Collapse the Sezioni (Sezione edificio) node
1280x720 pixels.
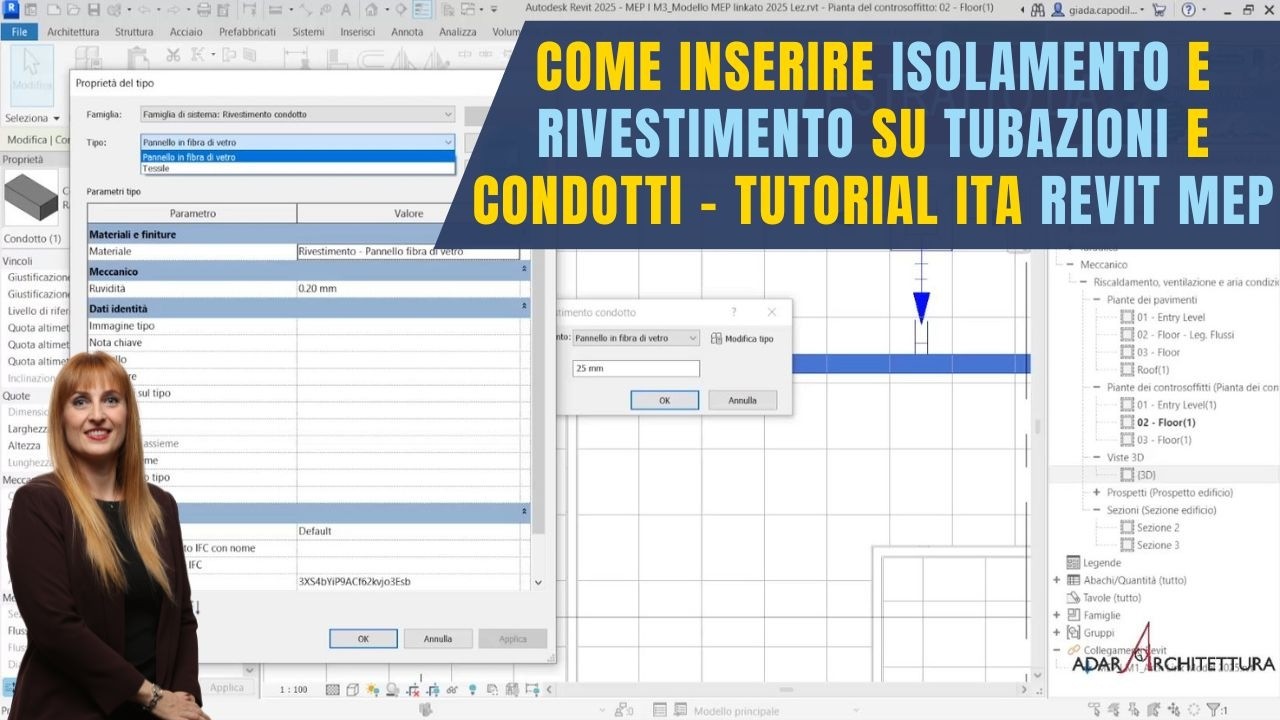[1097, 510]
